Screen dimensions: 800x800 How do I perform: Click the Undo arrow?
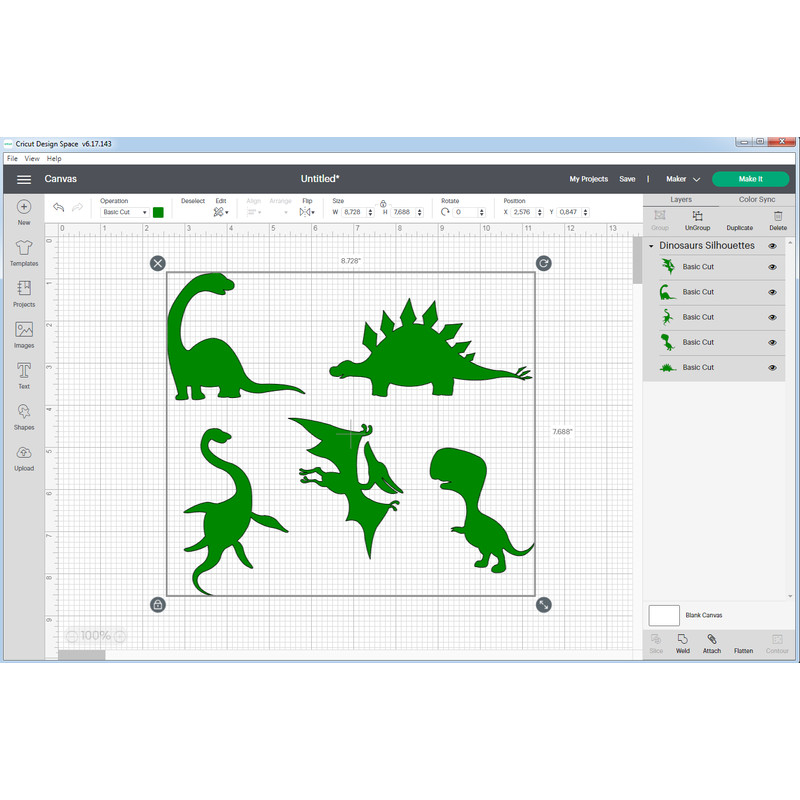(58, 207)
